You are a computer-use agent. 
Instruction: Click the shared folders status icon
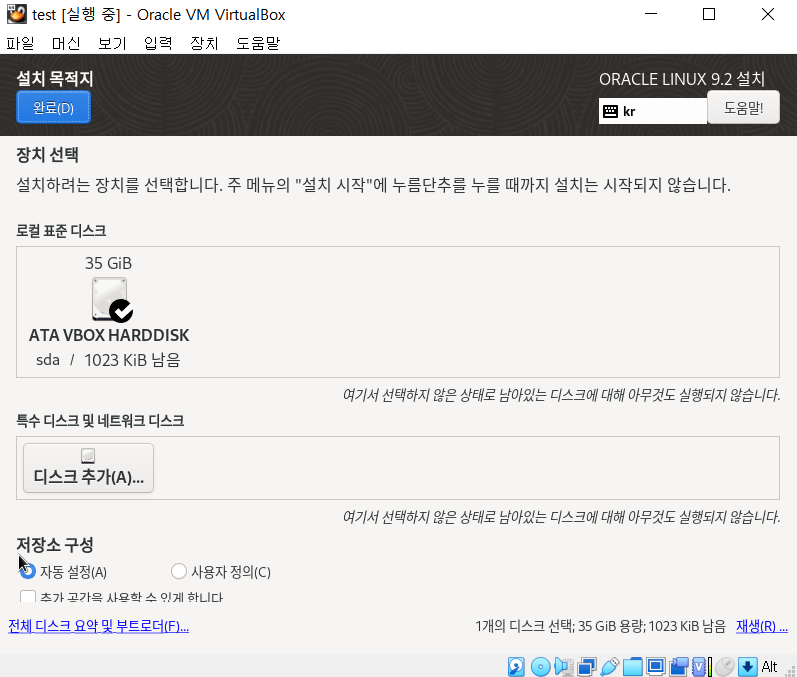632,666
